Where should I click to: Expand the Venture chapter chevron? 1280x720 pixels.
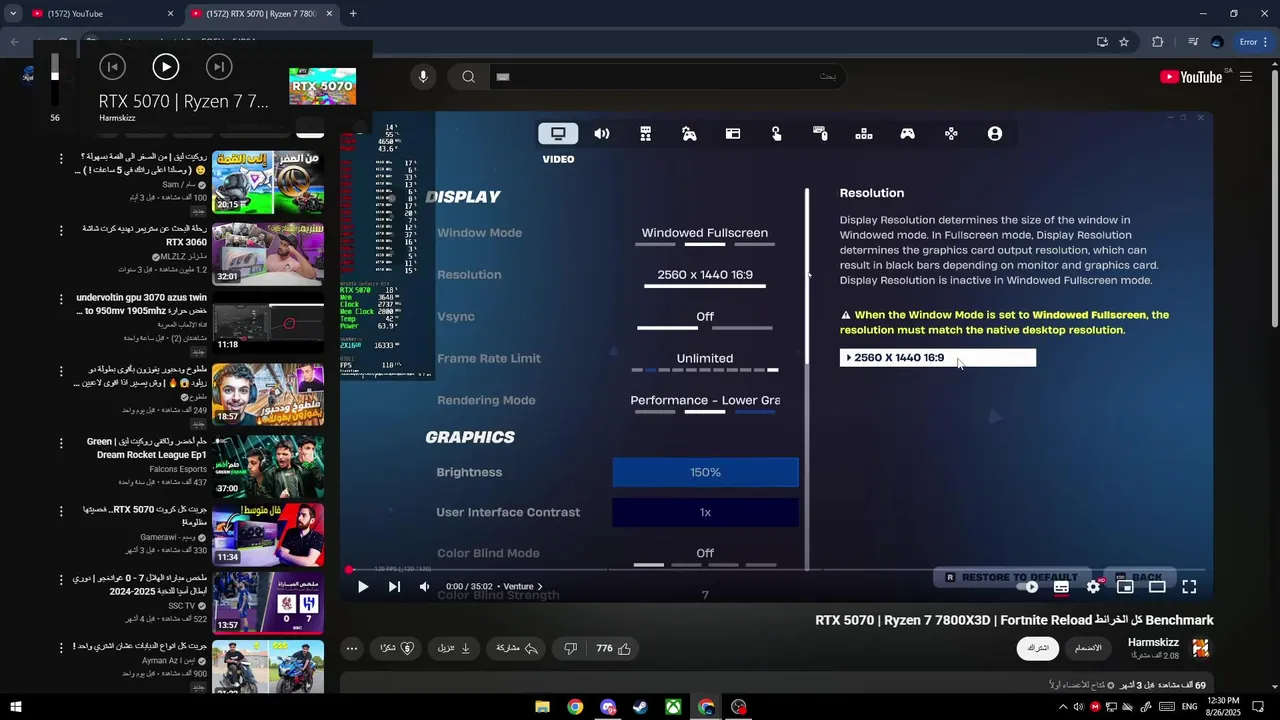[x=540, y=587]
